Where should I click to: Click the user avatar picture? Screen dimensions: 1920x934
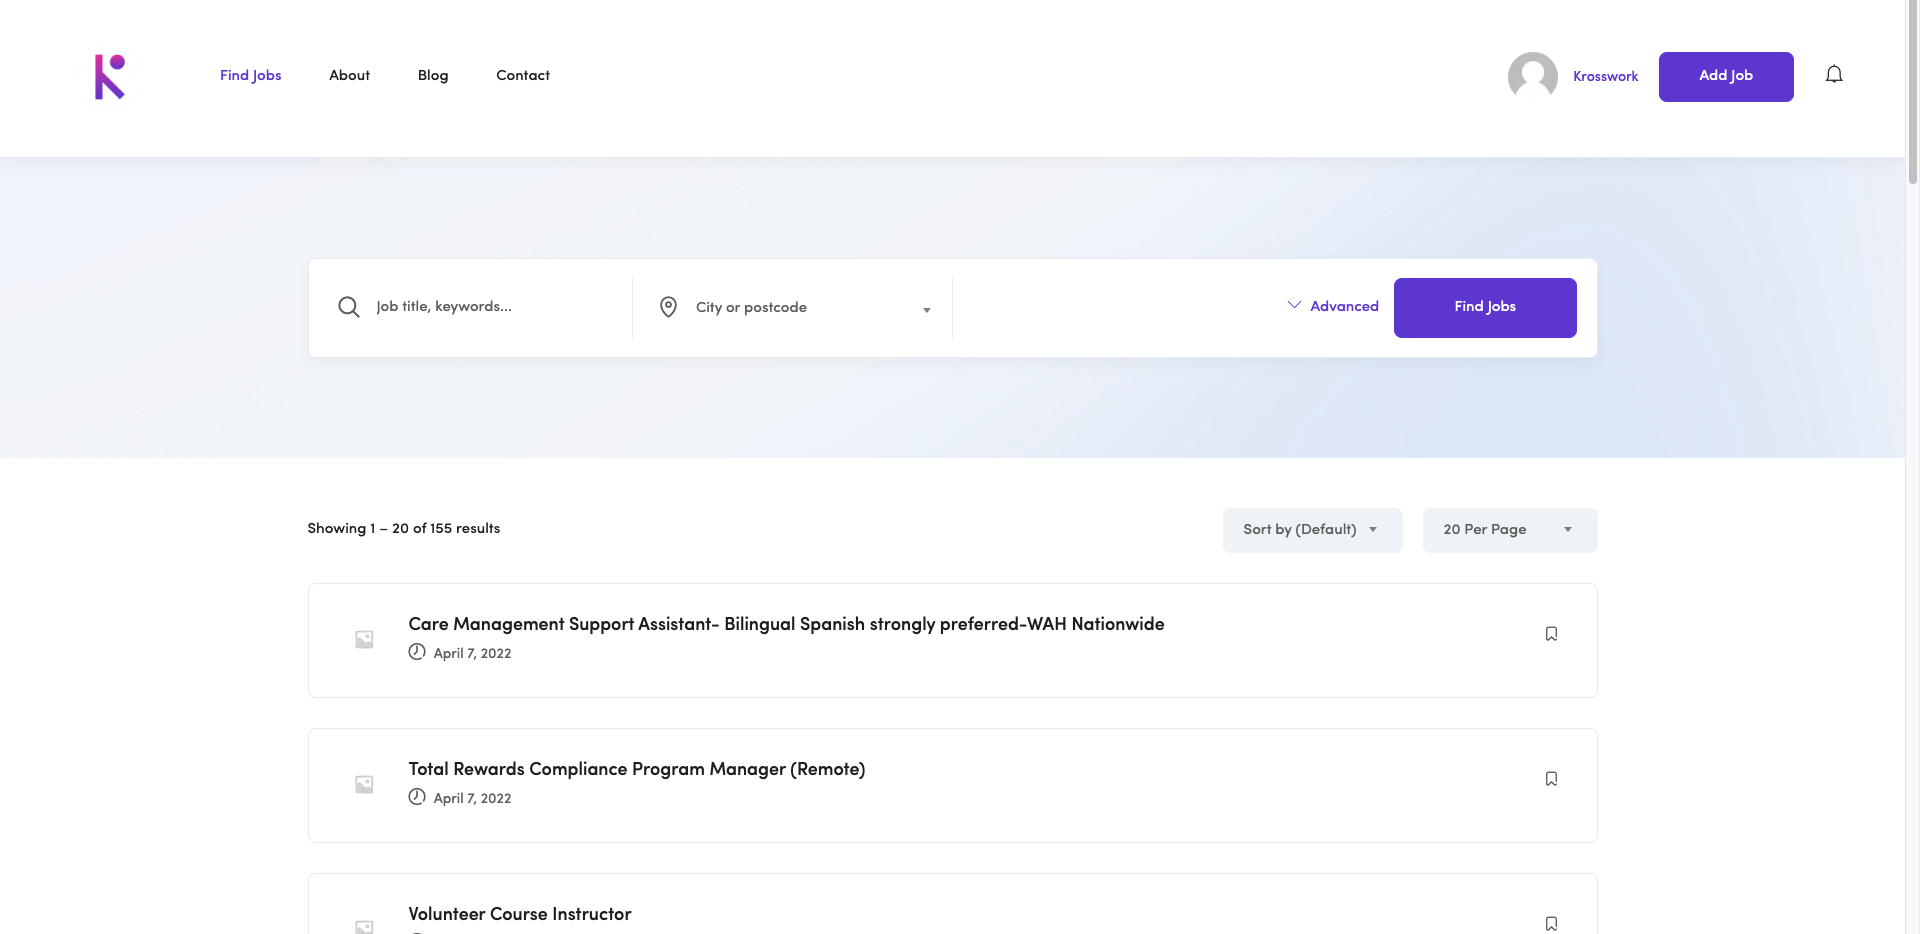[1533, 77]
